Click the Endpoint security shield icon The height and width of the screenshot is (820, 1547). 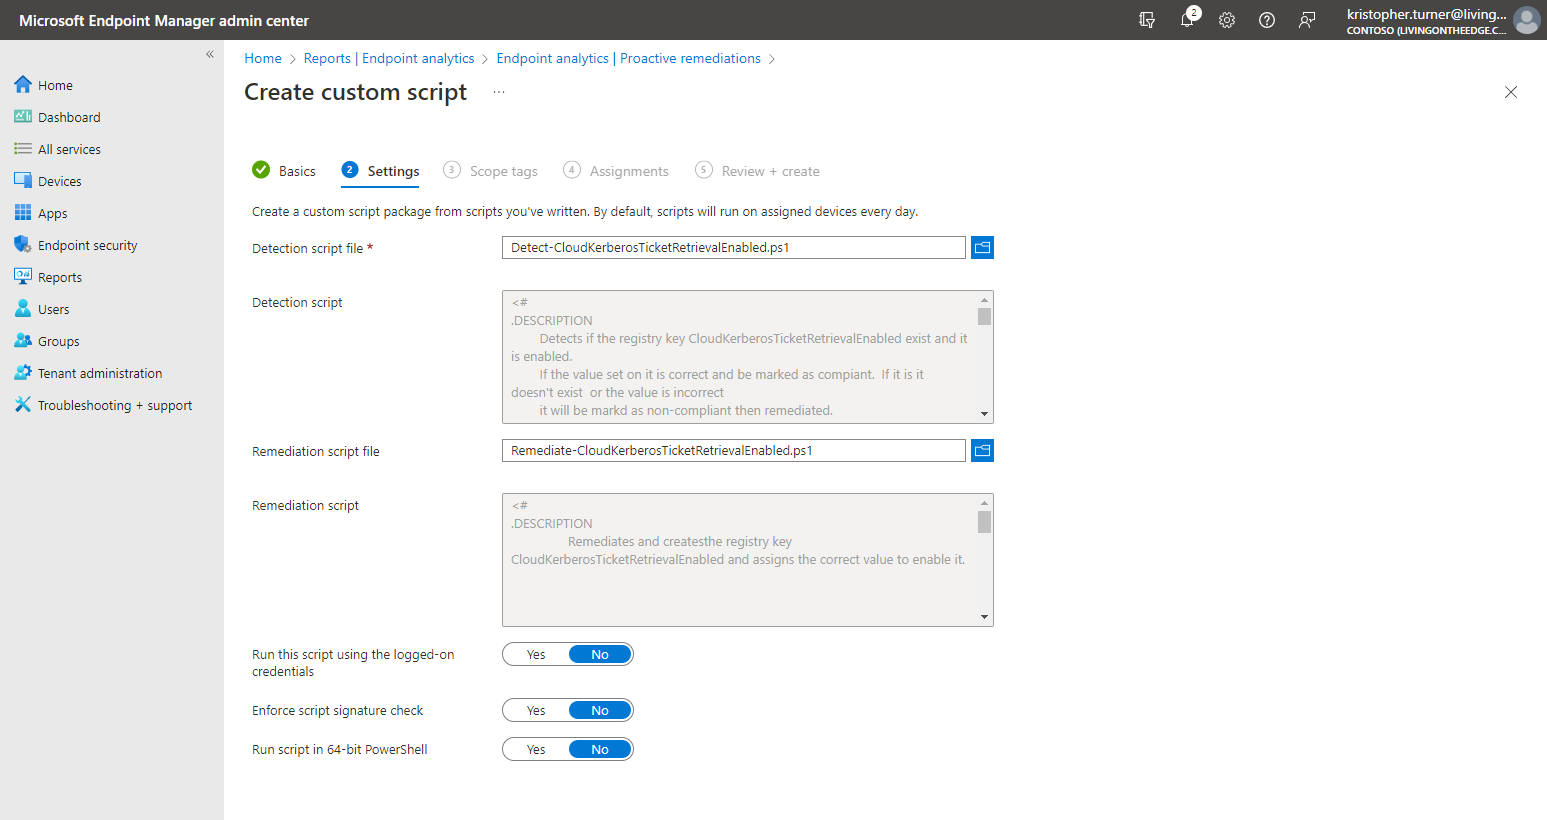(x=22, y=245)
